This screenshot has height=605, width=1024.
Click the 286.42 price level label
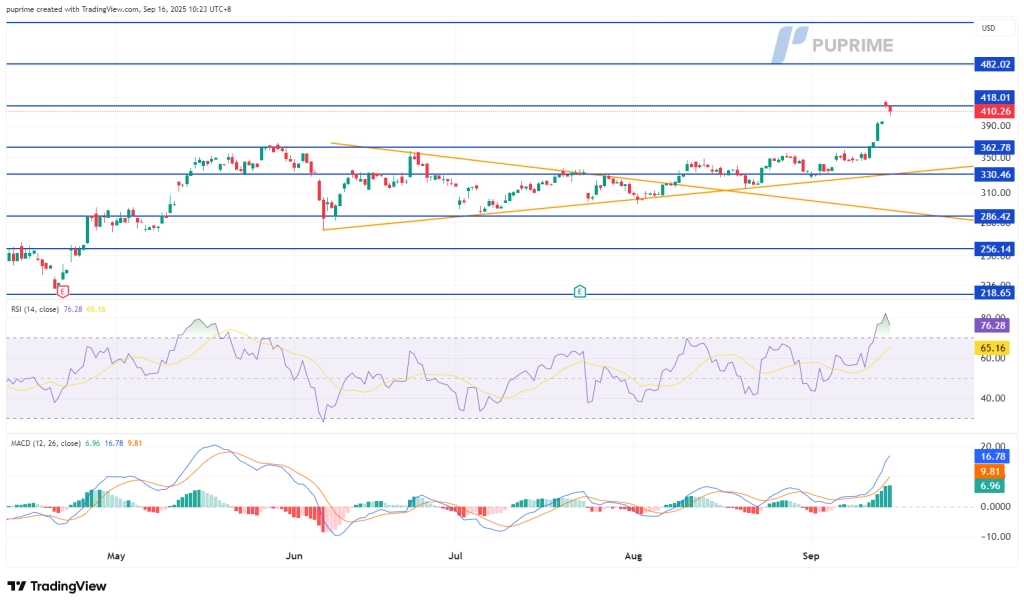pyautogui.click(x=996, y=216)
